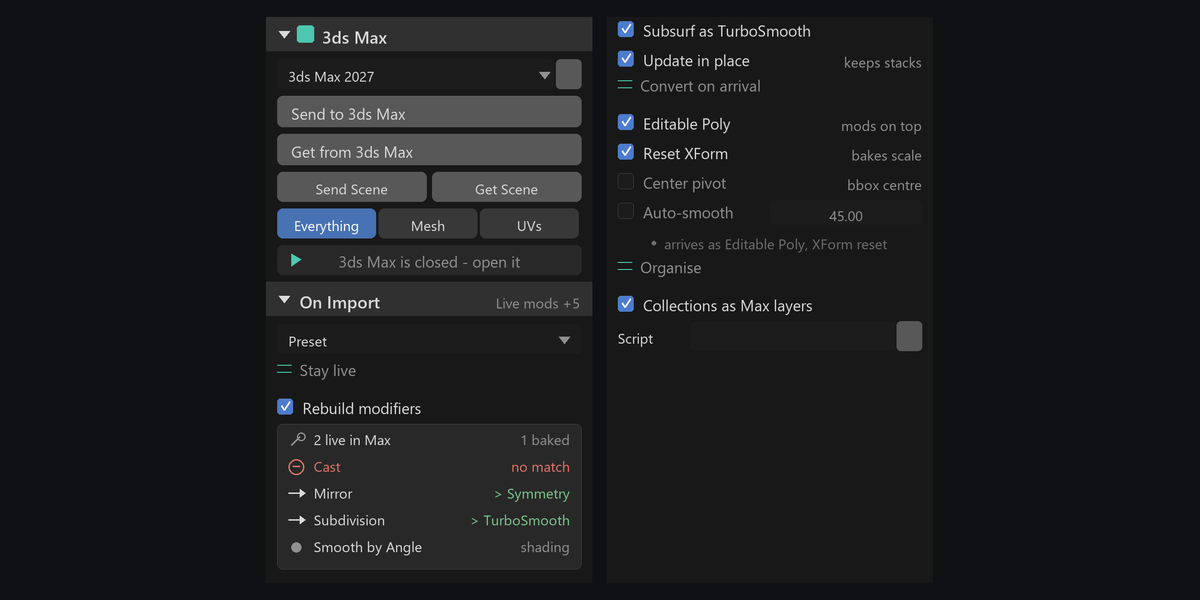
Task: Switch to the Mesh tab
Action: point(428,224)
